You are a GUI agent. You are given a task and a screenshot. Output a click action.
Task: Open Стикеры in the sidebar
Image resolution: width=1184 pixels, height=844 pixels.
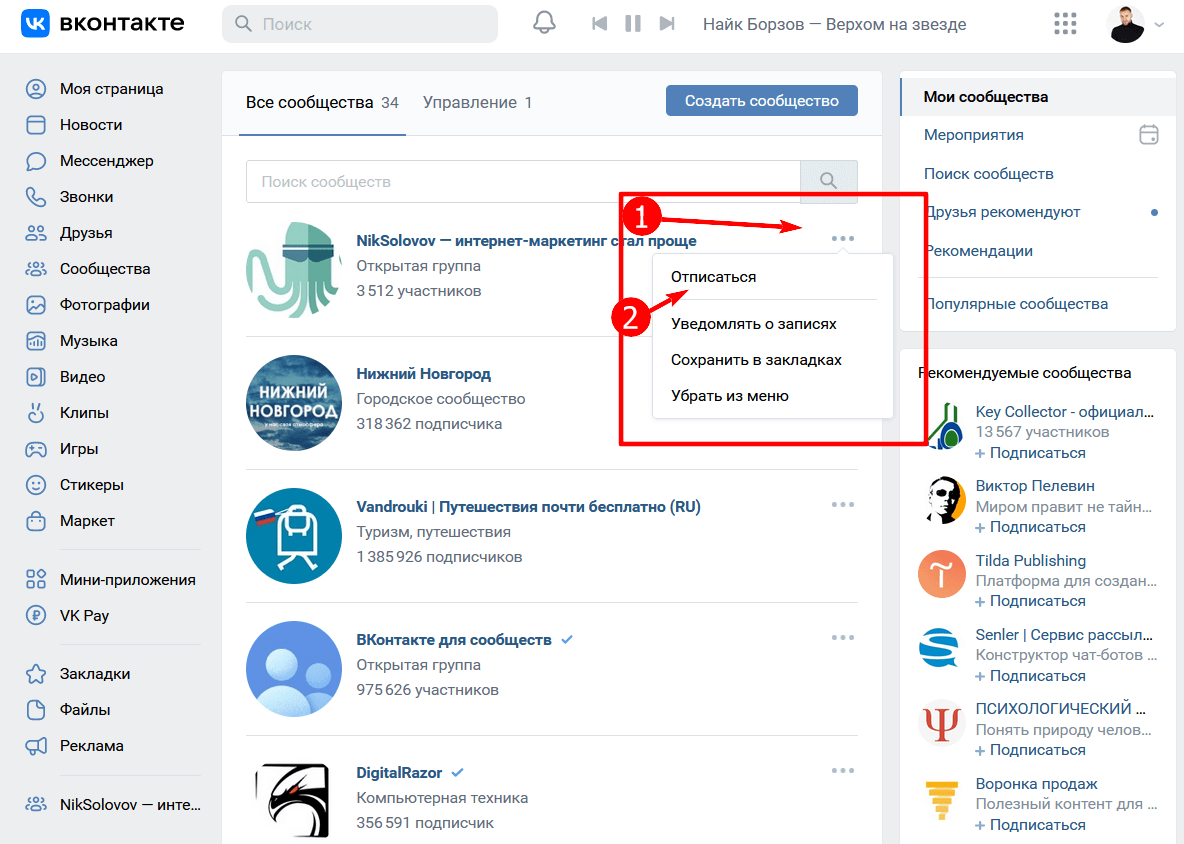pos(91,485)
